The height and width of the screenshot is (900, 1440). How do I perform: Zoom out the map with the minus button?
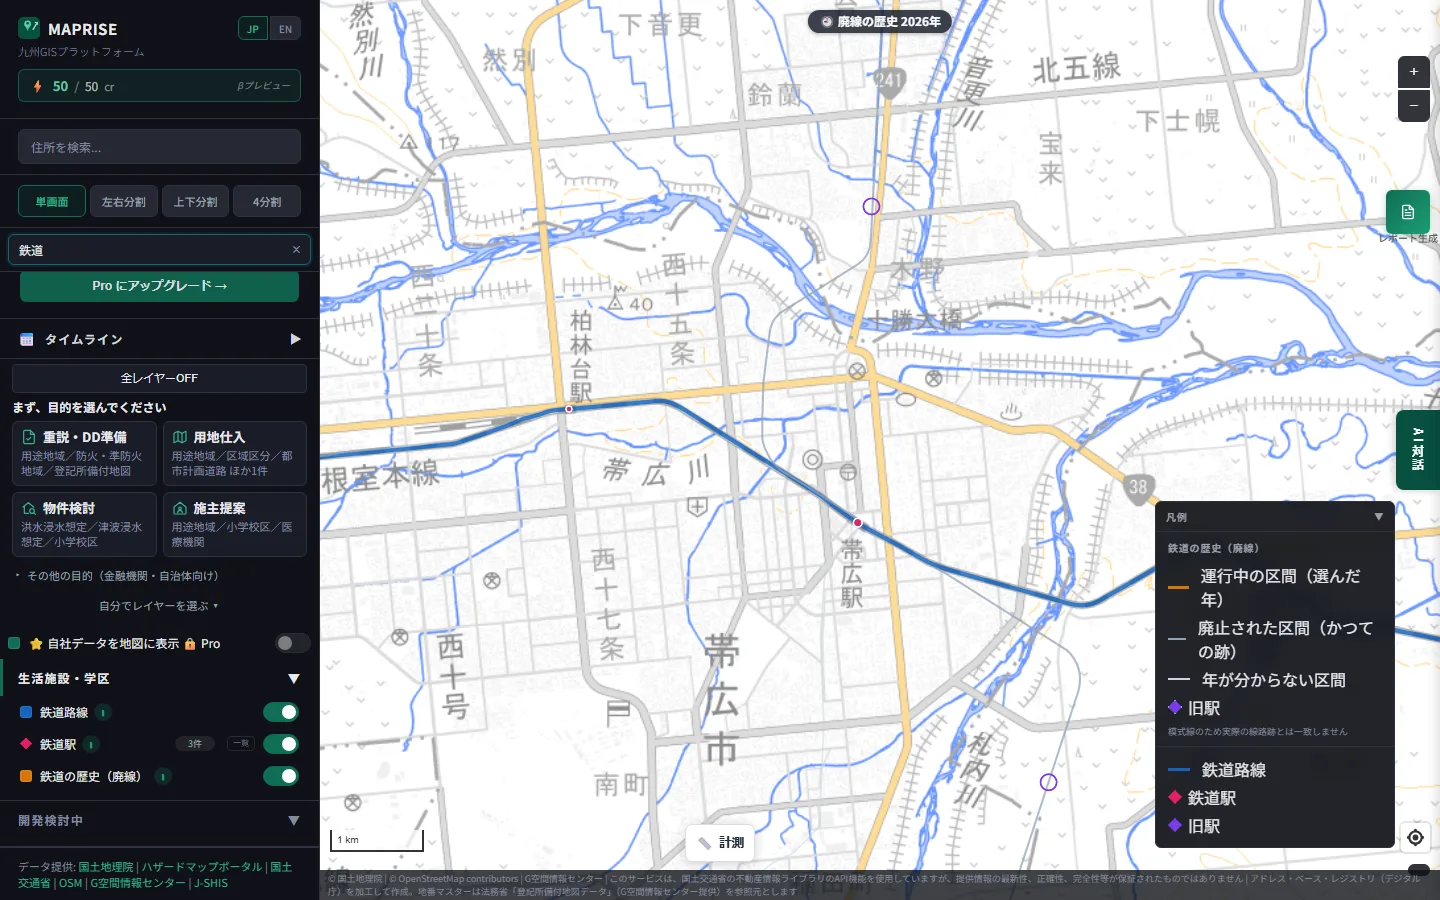pyautogui.click(x=1413, y=105)
